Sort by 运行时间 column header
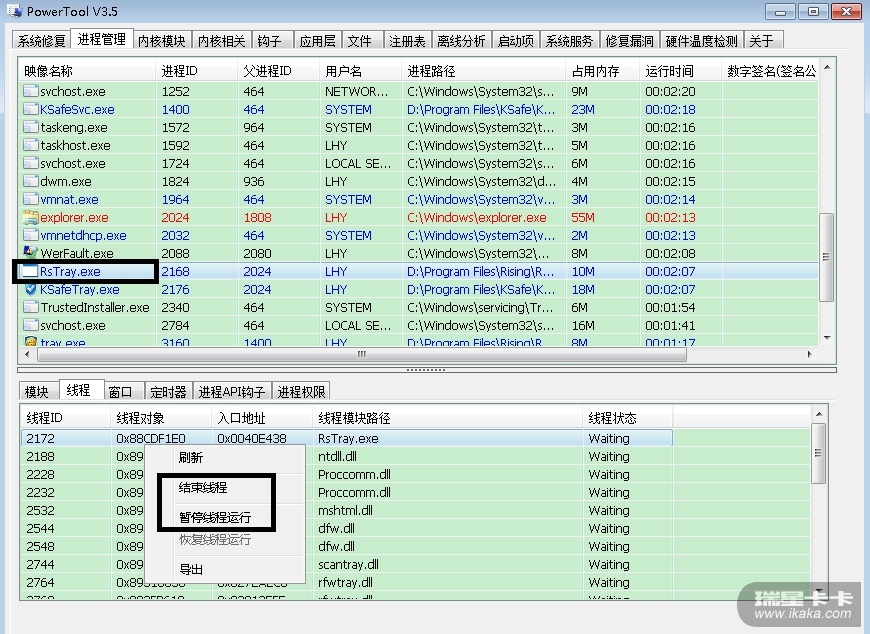 click(x=680, y=71)
